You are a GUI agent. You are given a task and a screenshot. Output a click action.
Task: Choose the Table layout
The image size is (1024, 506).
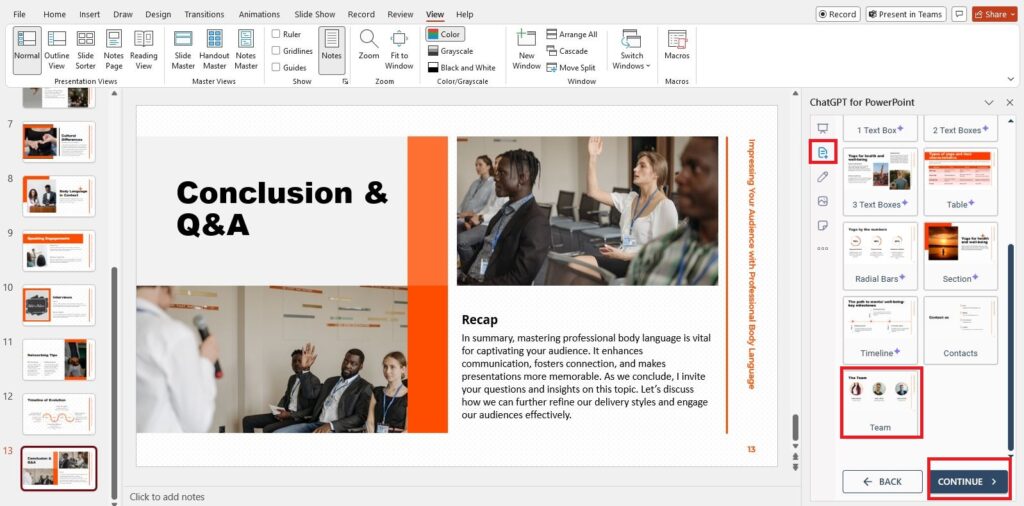point(960,182)
